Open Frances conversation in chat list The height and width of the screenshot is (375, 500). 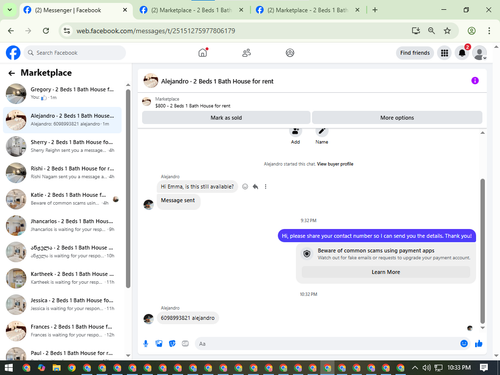point(62,330)
